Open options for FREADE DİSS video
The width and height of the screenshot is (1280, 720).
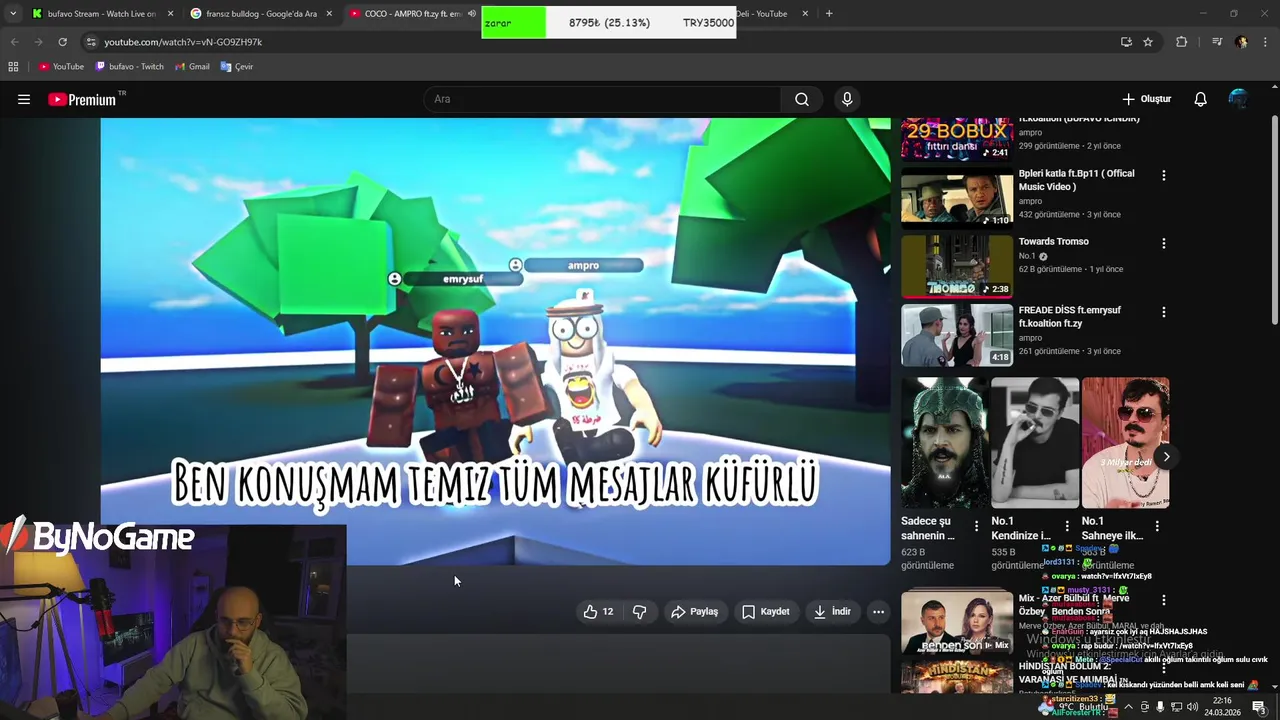pos(1163,312)
